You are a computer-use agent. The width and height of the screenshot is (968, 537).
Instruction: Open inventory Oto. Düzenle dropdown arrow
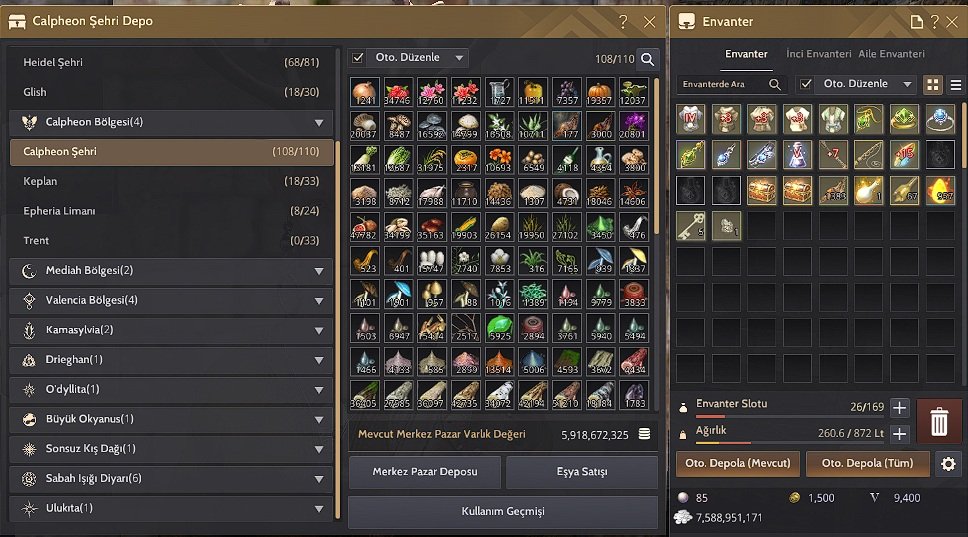[907, 84]
